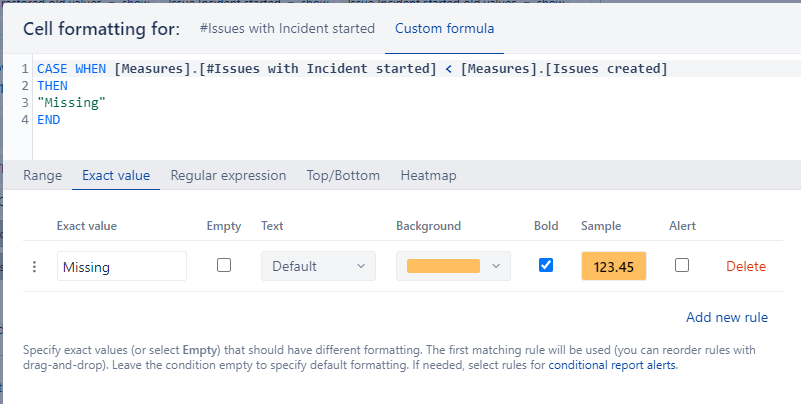Switch to the Top/Bottom tab
The height and width of the screenshot is (404, 801).
(343, 175)
